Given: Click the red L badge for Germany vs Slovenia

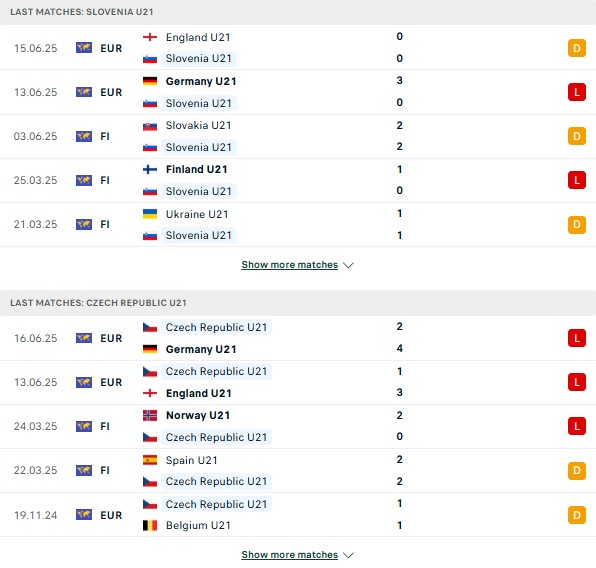Looking at the screenshot, I should [x=577, y=92].
